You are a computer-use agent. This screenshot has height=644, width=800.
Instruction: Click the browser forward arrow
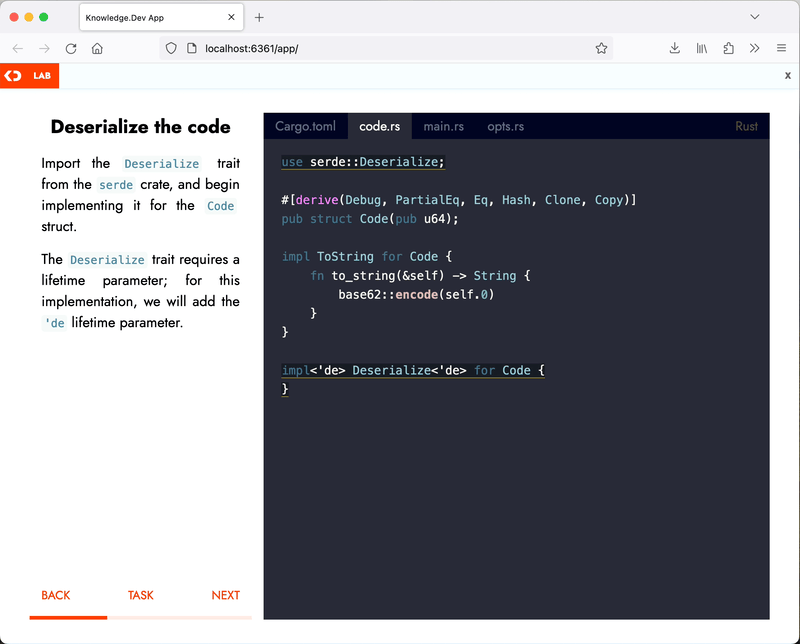(44, 48)
